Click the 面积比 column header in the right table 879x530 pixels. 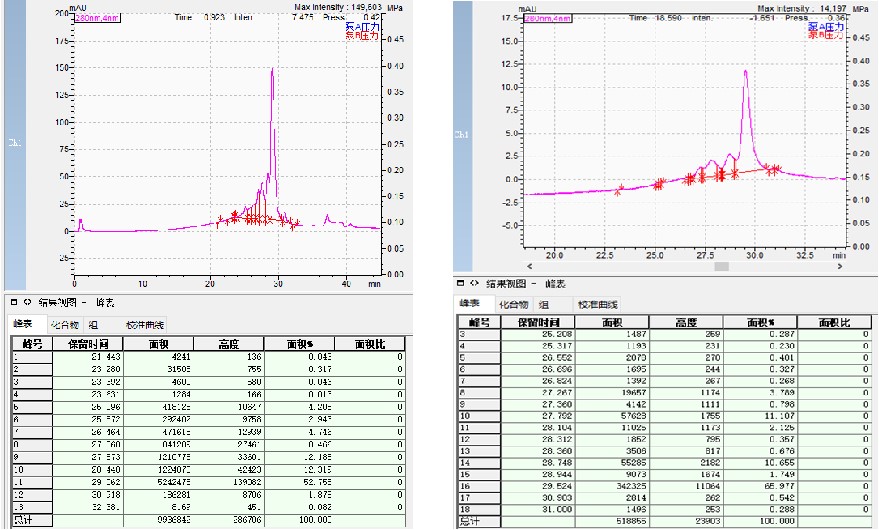pos(832,322)
